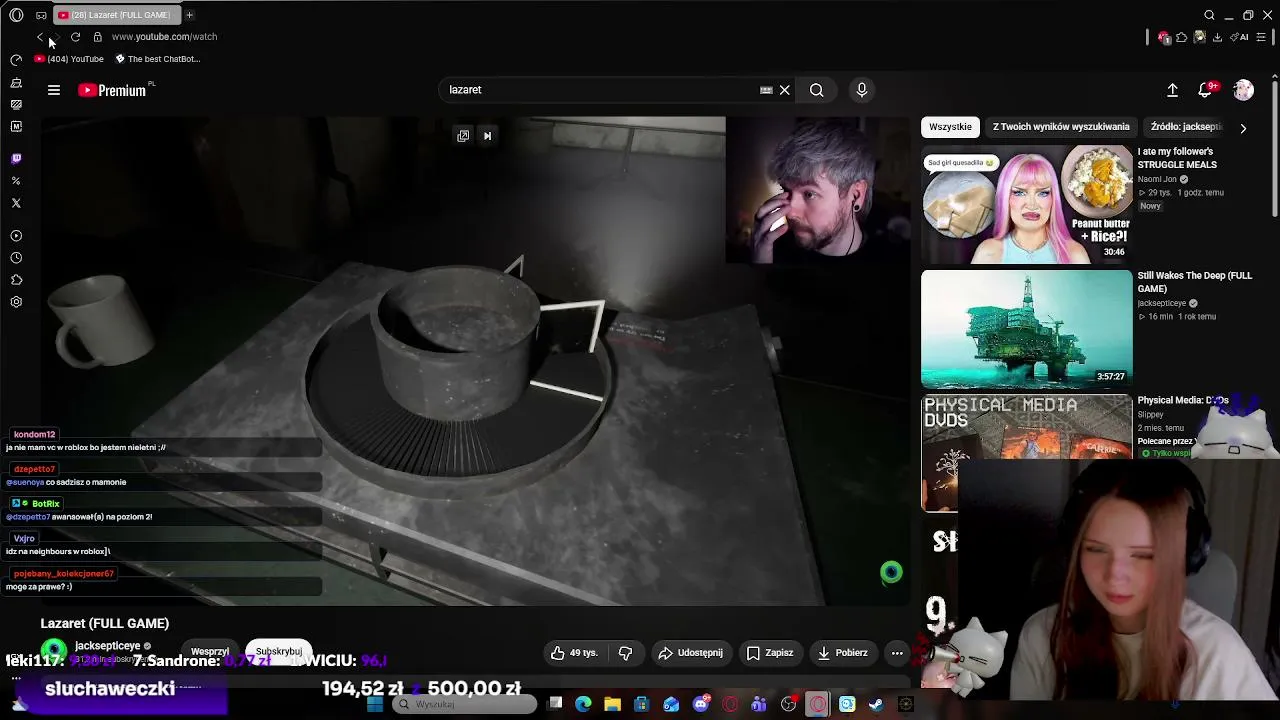Open a new browser tab

coord(189,15)
